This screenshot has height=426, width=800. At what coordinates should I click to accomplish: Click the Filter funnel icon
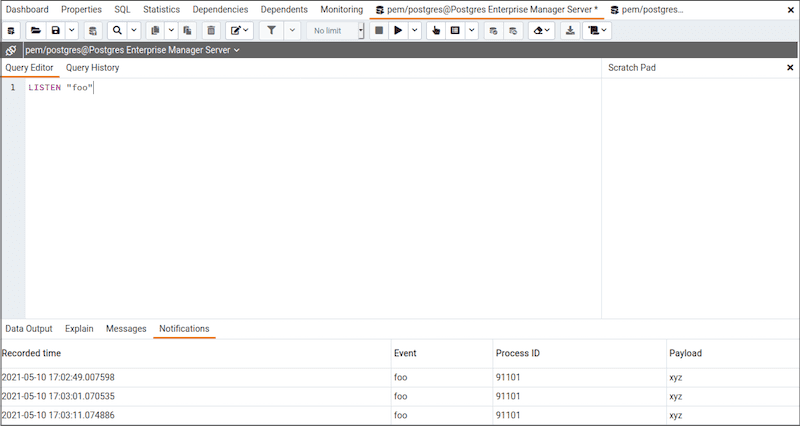[271, 31]
